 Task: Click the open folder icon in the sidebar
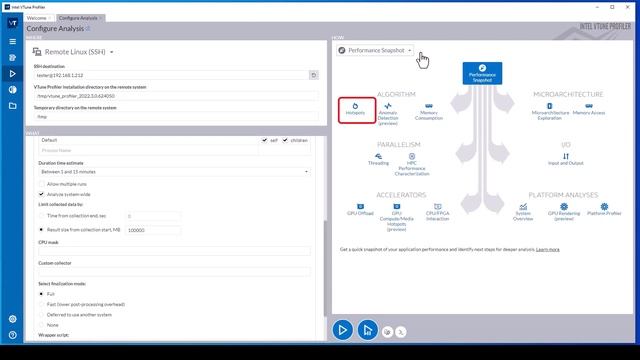[13, 106]
